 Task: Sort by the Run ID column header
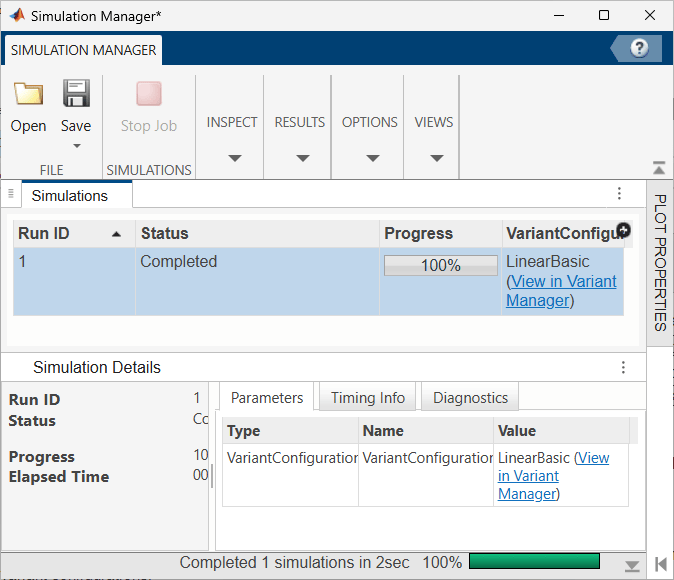click(74, 233)
